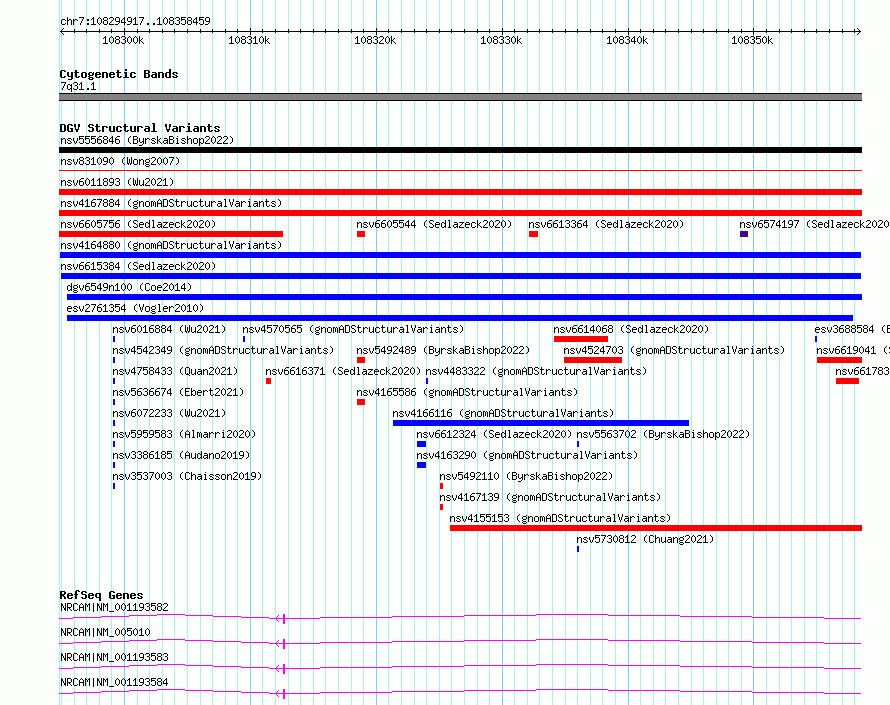
Task: Open the nsv831090 (Wong2007) variant label
Action: 120,161
